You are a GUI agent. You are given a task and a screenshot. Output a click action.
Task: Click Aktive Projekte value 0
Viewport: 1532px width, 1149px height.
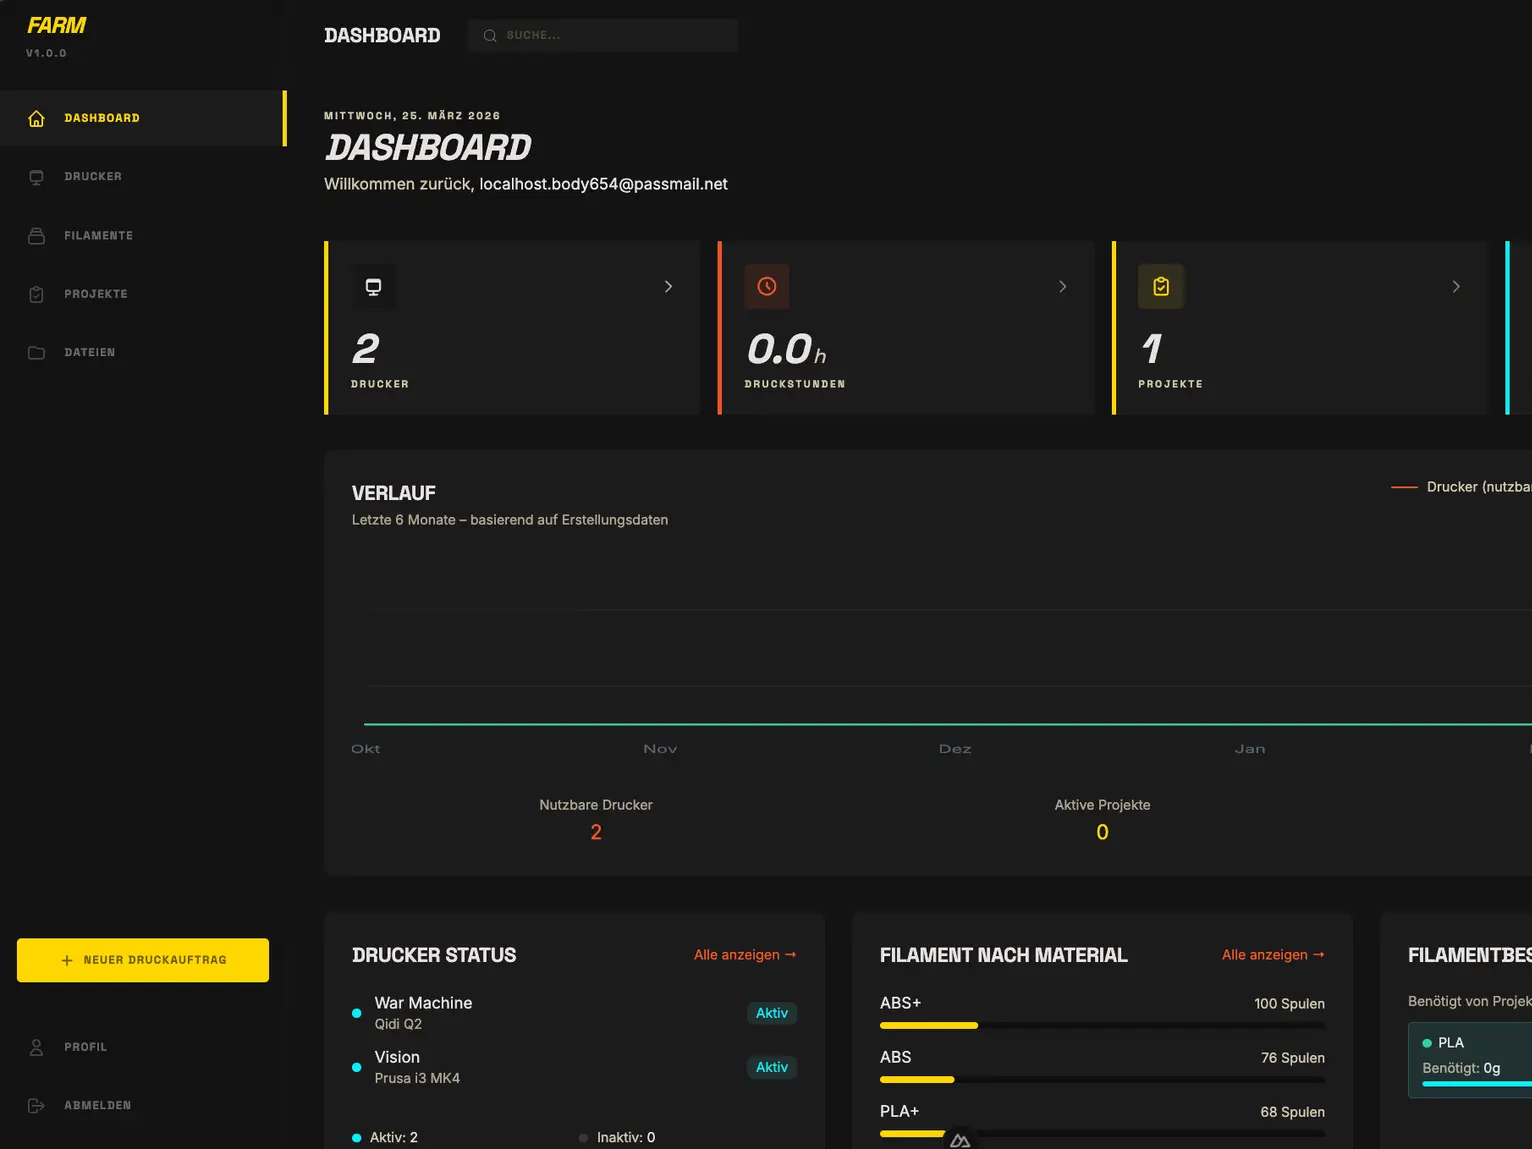click(1102, 832)
